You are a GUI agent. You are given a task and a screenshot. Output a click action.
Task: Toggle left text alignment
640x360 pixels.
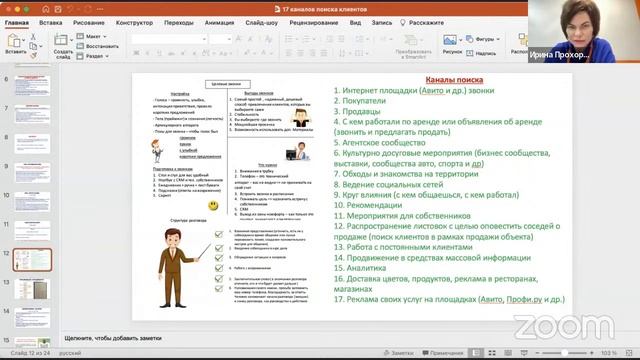tap(289, 53)
